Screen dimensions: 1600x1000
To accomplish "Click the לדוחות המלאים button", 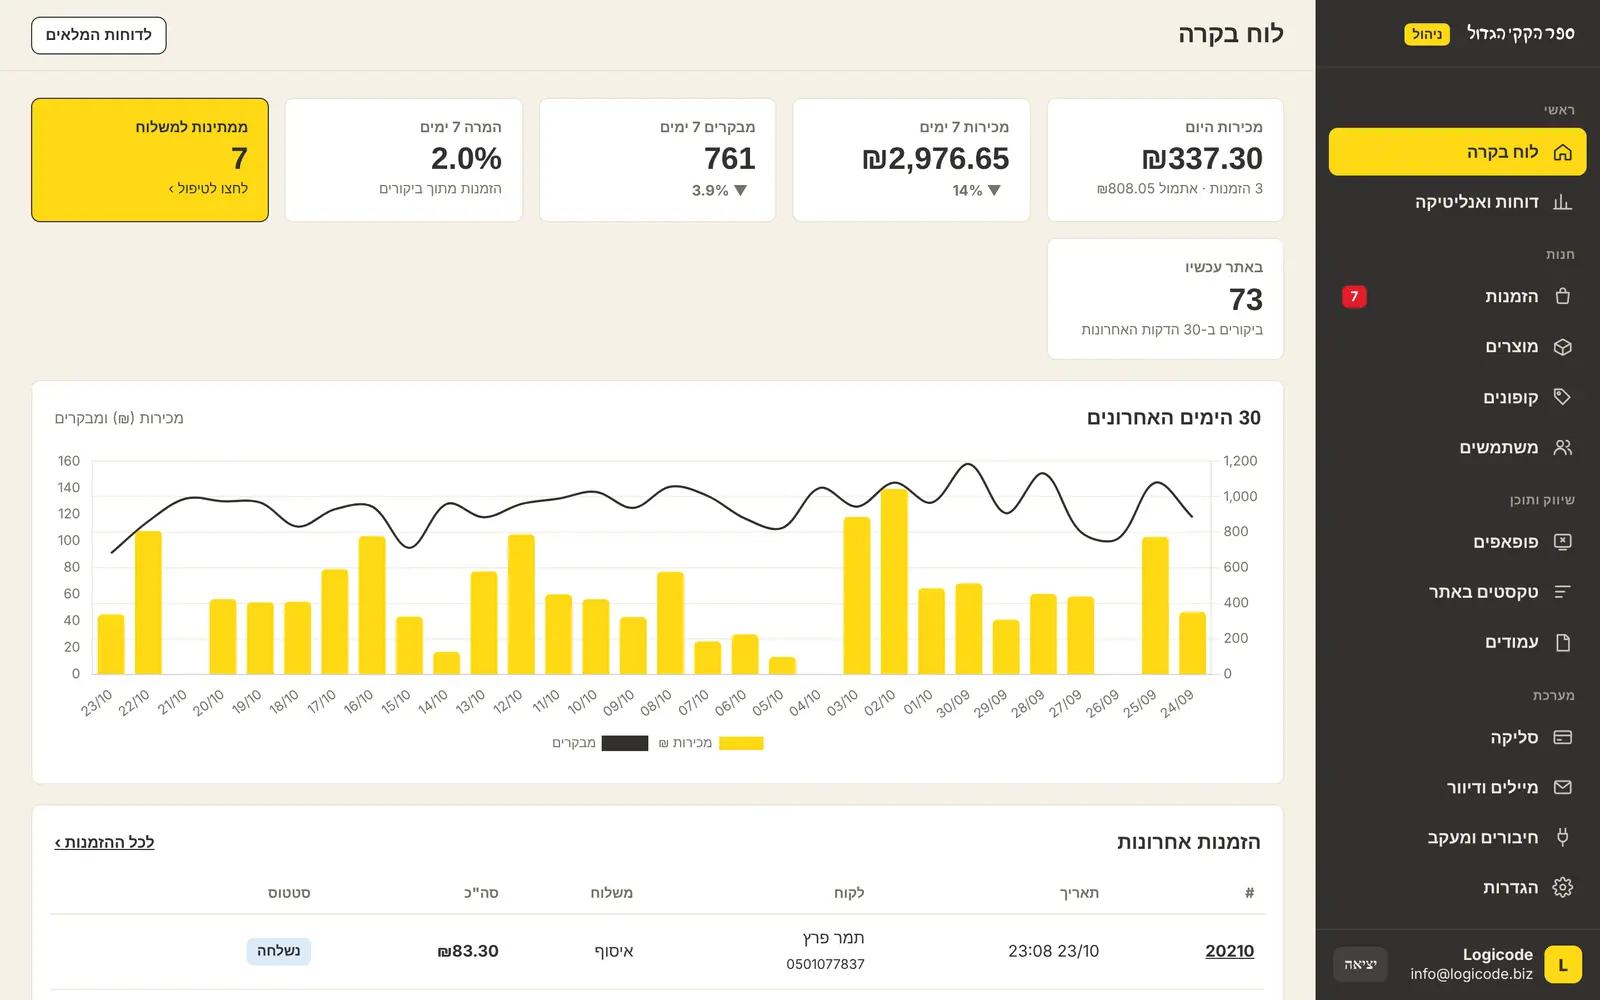I will [99, 35].
